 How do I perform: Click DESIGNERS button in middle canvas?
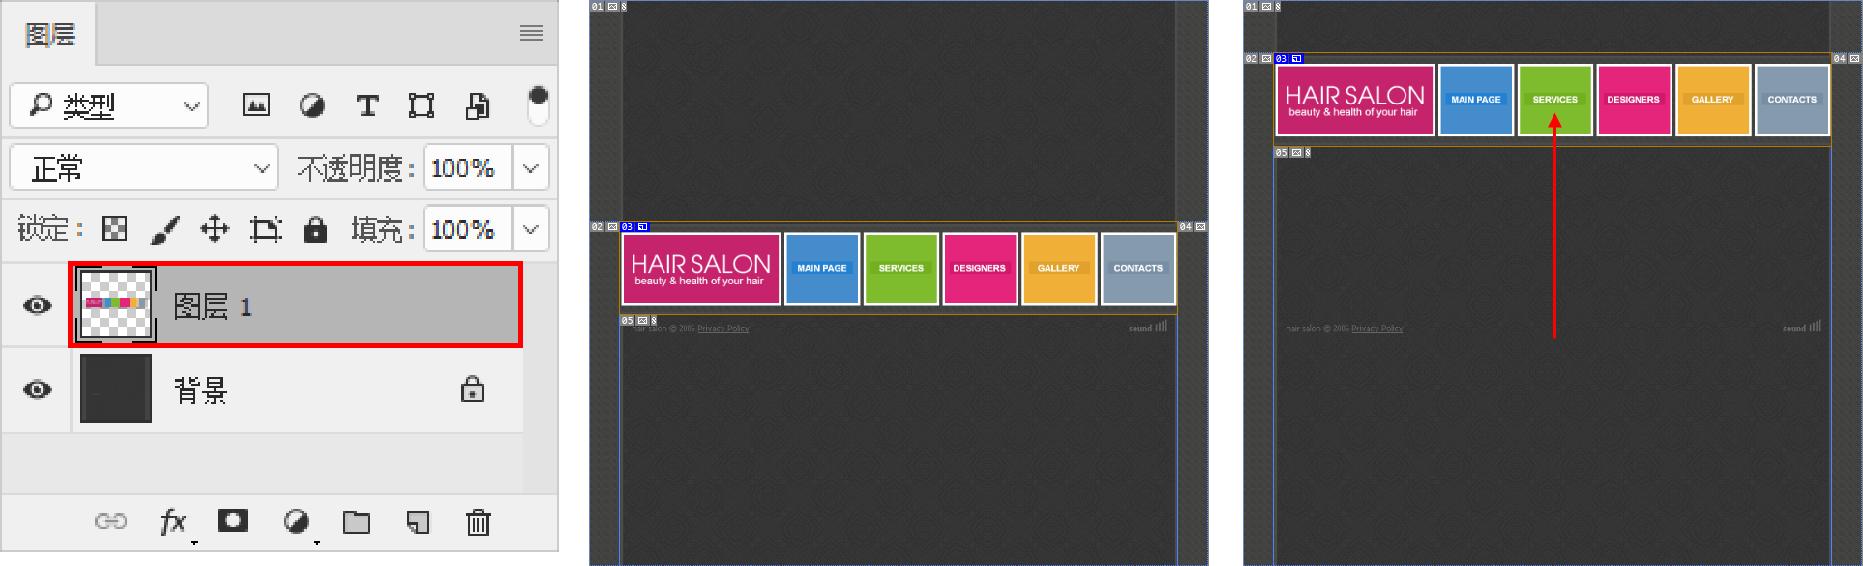point(980,268)
